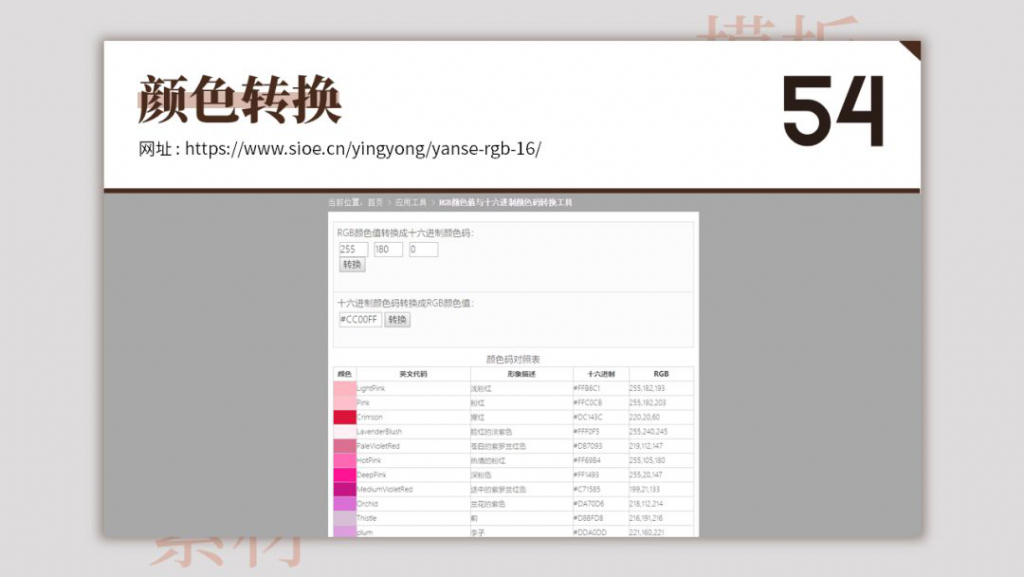Select the Crimson color swatch

(346, 417)
